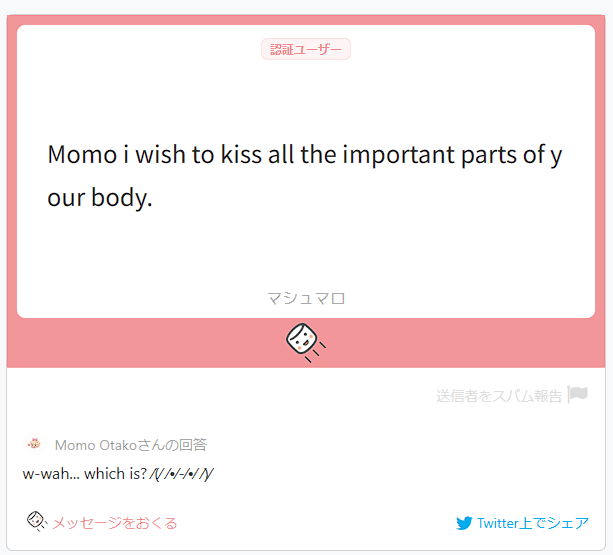
Task: Click the blank area above the spam report
Action: 306,377
